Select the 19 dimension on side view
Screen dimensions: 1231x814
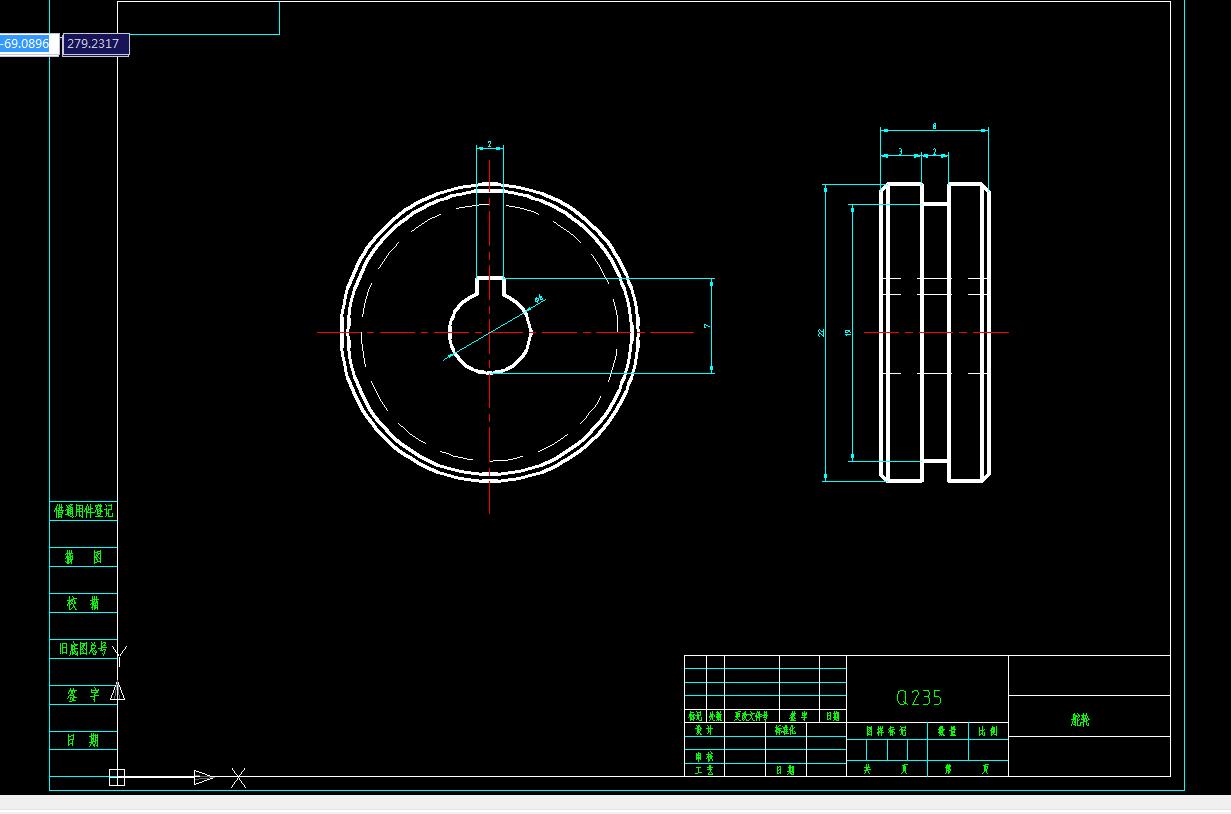pos(848,333)
